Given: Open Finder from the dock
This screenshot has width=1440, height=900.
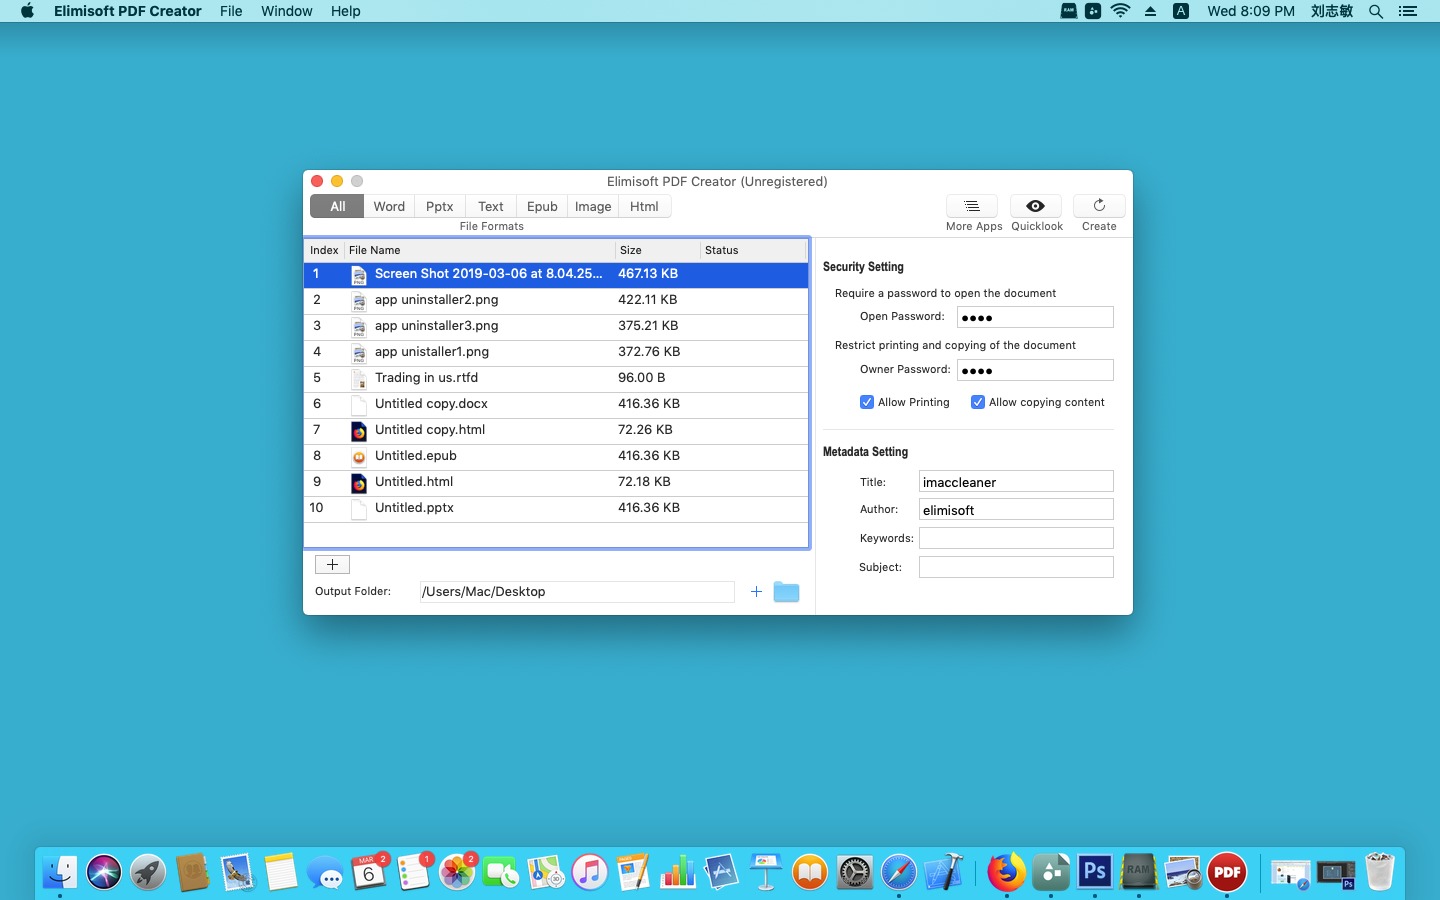Looking at the screenshot, I should (60, 872).
